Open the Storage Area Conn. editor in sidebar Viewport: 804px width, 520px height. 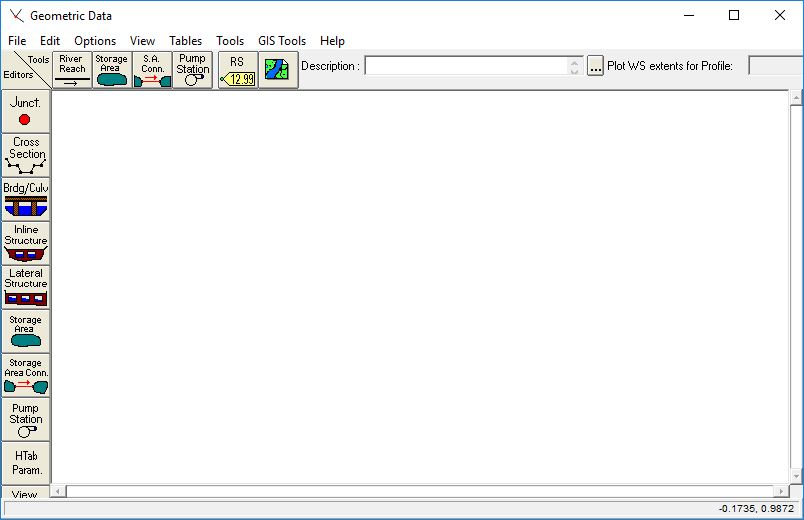[26, 375]
